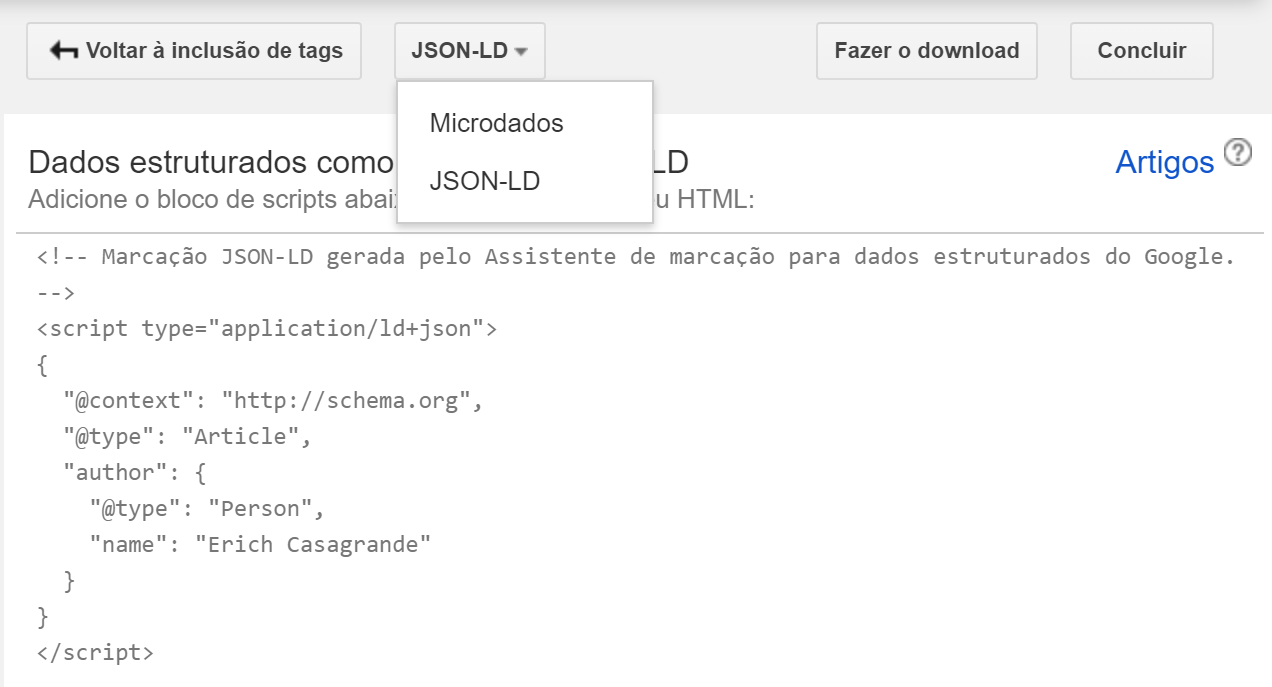Select Microdados from the open dropdown
1272x687 pixels.
495,122
